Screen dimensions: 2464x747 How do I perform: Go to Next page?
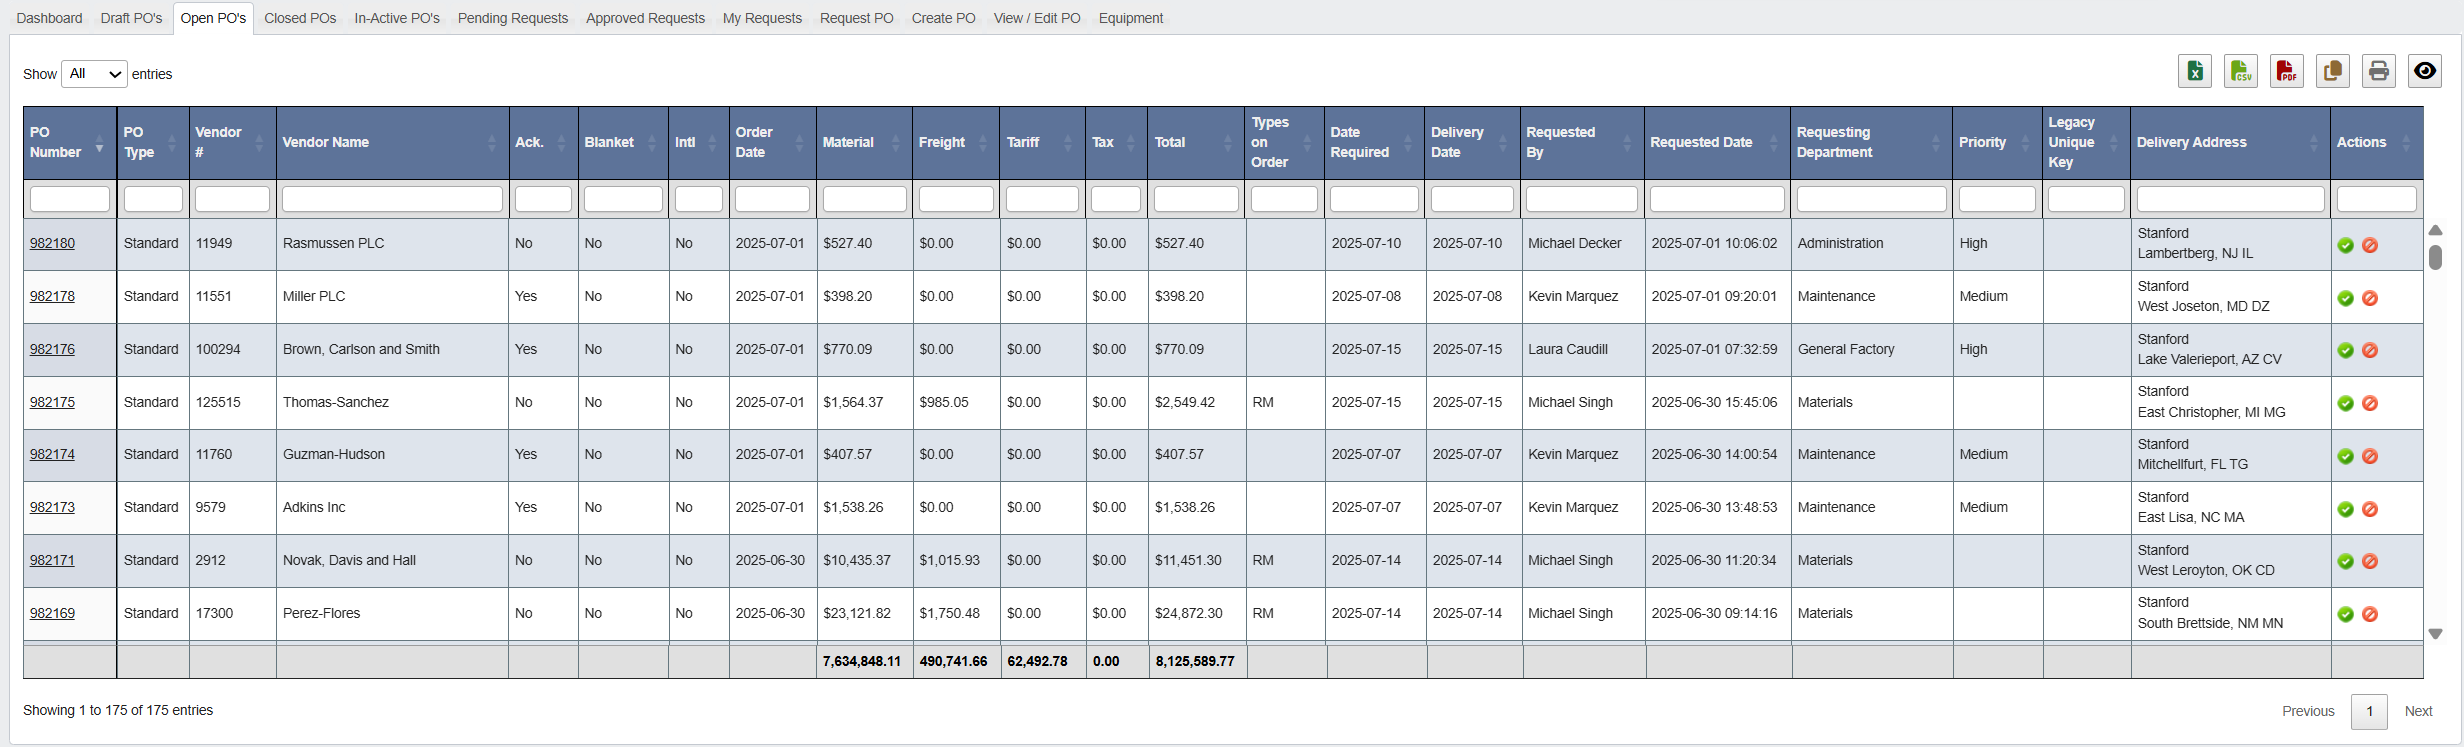(2418, 711)
